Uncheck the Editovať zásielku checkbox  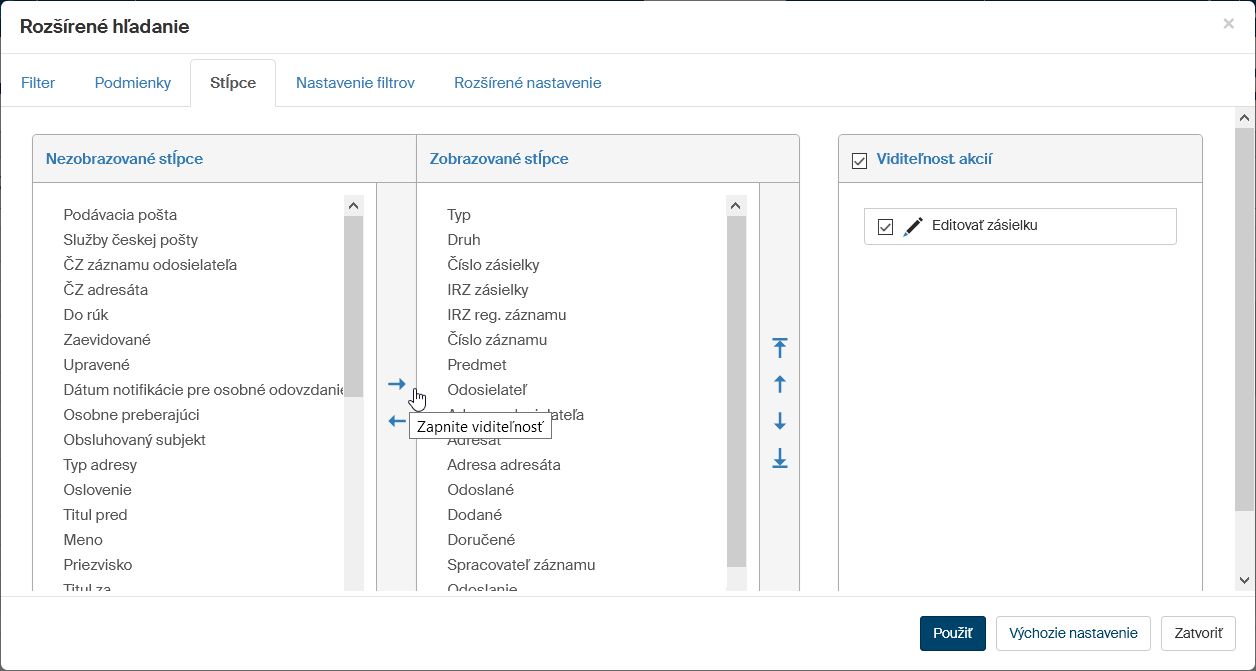pyautogui.click(x=884, y=227)
